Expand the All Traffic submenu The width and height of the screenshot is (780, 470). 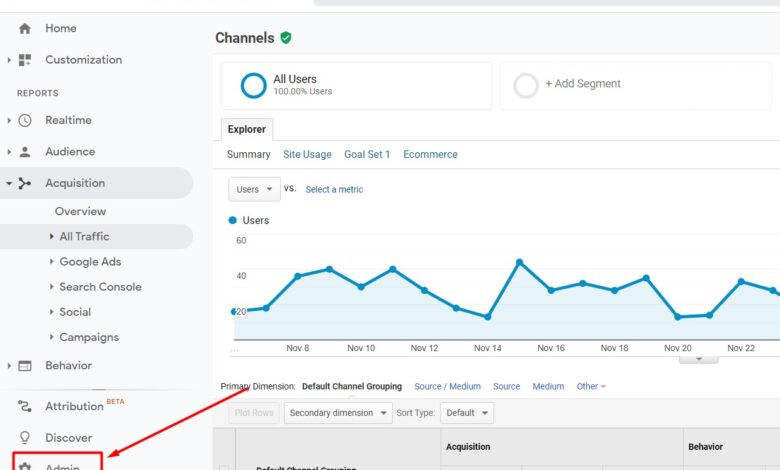click(x=51, y=236)
